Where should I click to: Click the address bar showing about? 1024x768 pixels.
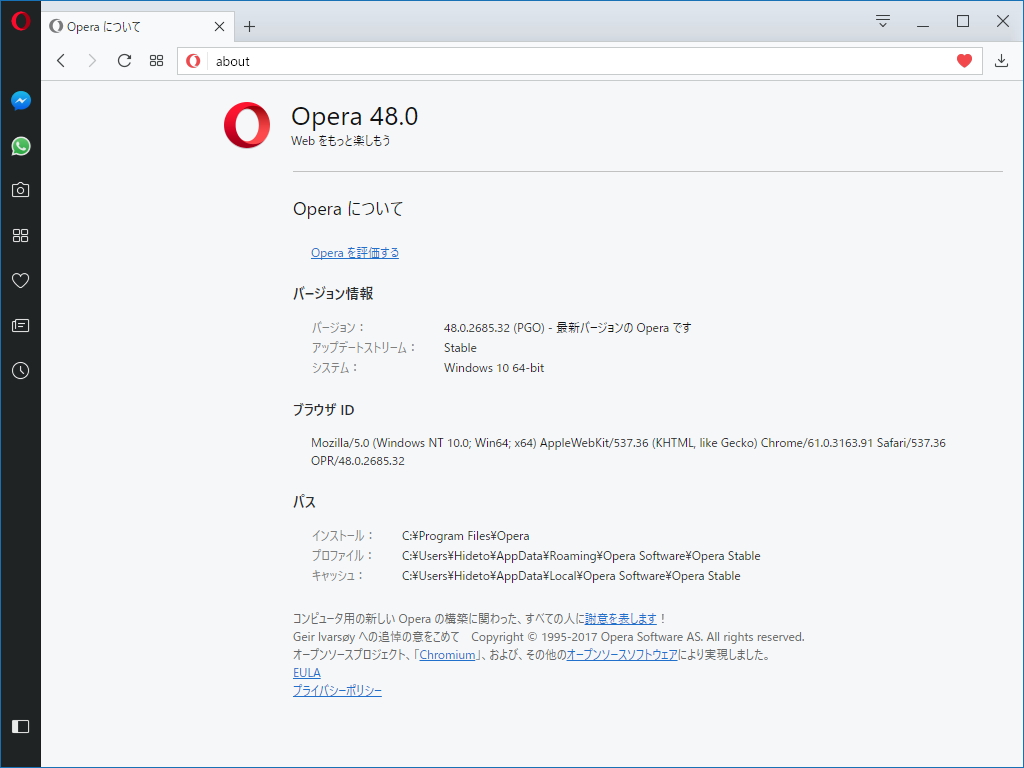click(x=400, y=61)
